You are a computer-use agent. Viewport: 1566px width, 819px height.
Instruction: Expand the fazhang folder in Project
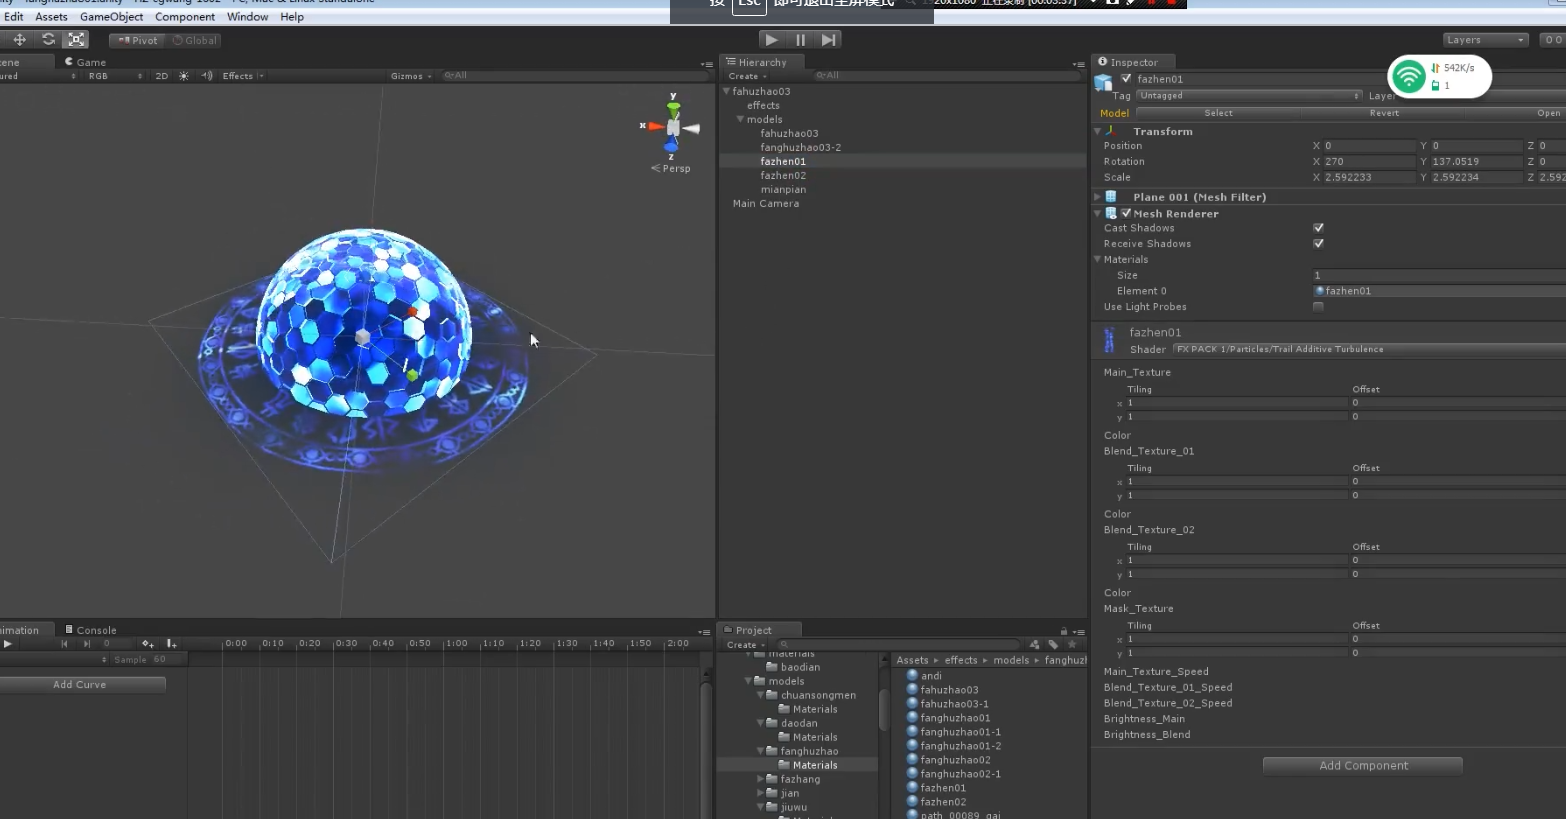(x=761, y=779)
